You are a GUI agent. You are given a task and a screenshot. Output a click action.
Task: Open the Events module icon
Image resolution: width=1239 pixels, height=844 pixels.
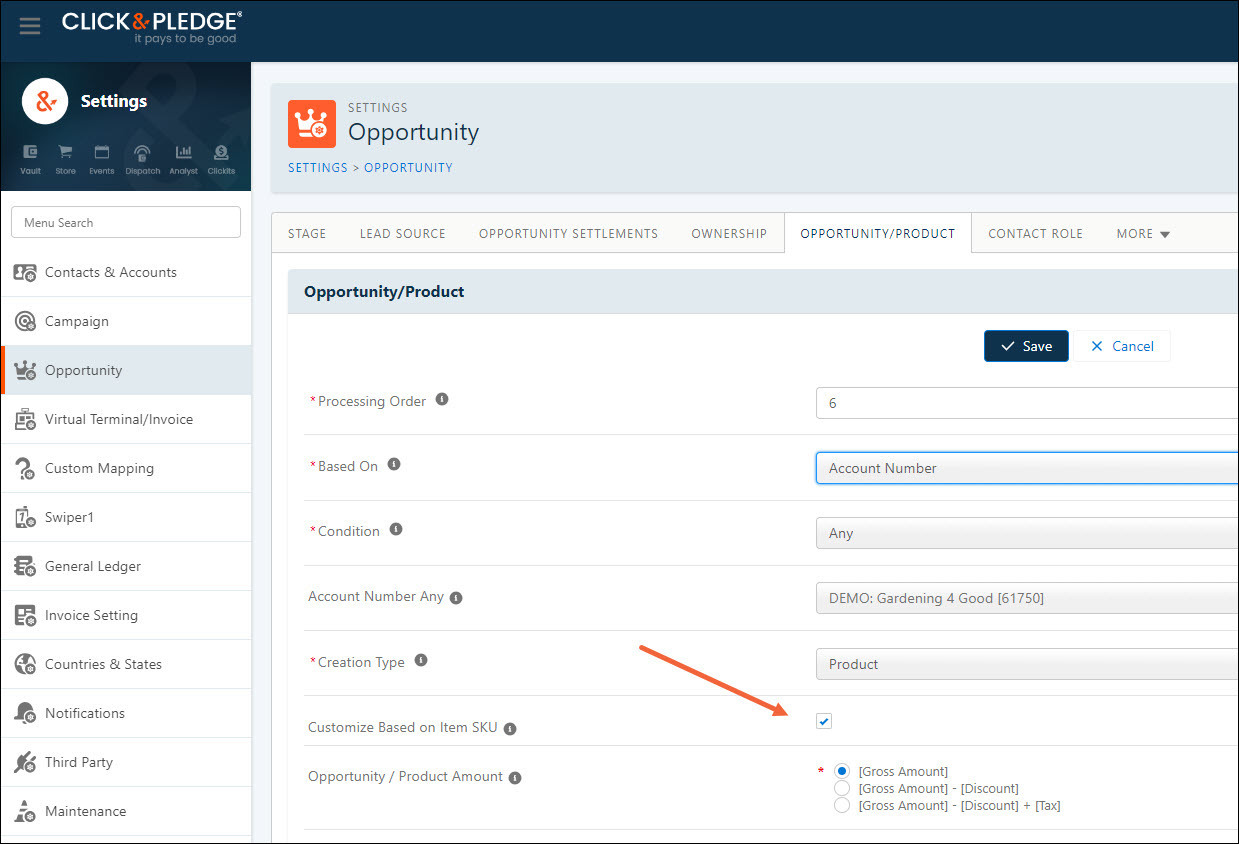[x=101, y=159]
